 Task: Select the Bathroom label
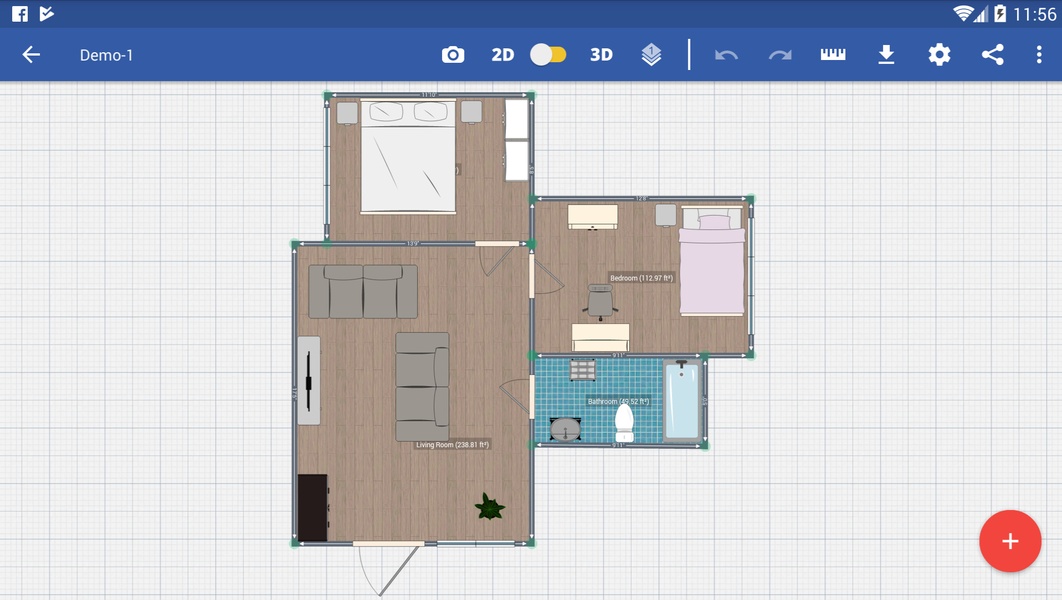pyautogui.click(x=618, y=402)
